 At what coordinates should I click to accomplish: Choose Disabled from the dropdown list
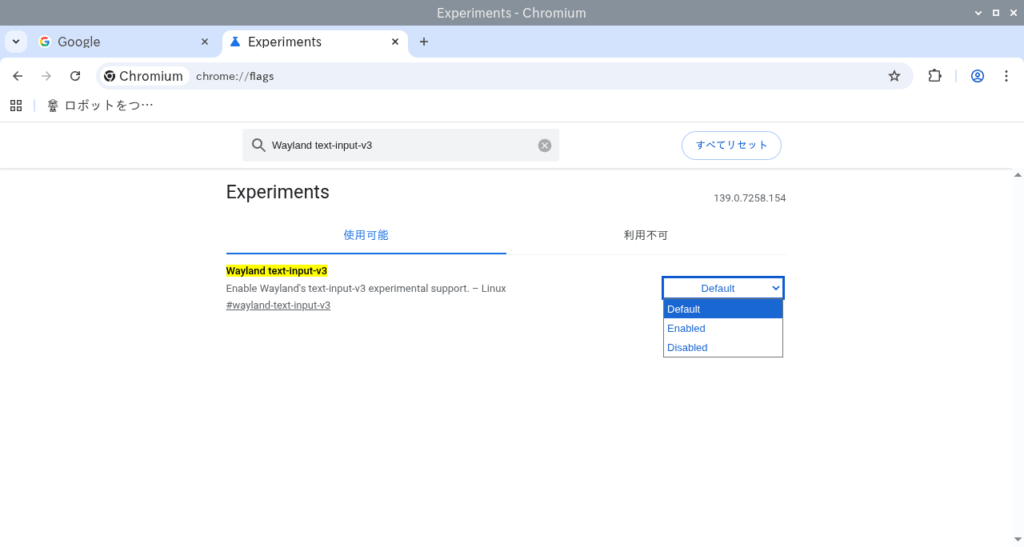688,347
